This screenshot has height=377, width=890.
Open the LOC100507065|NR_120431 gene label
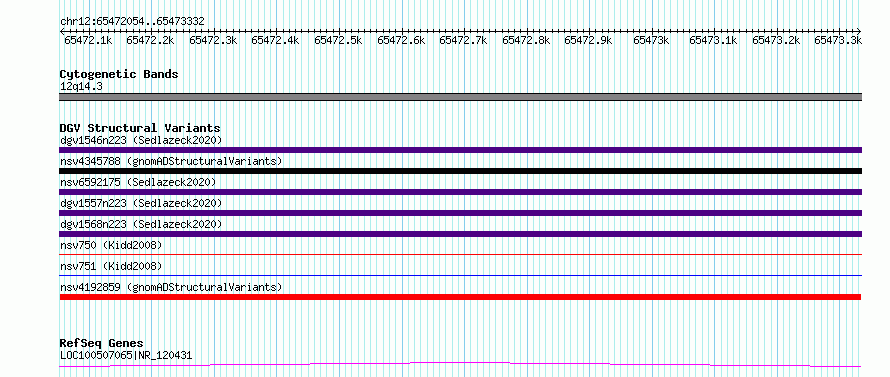click(126, 356)
